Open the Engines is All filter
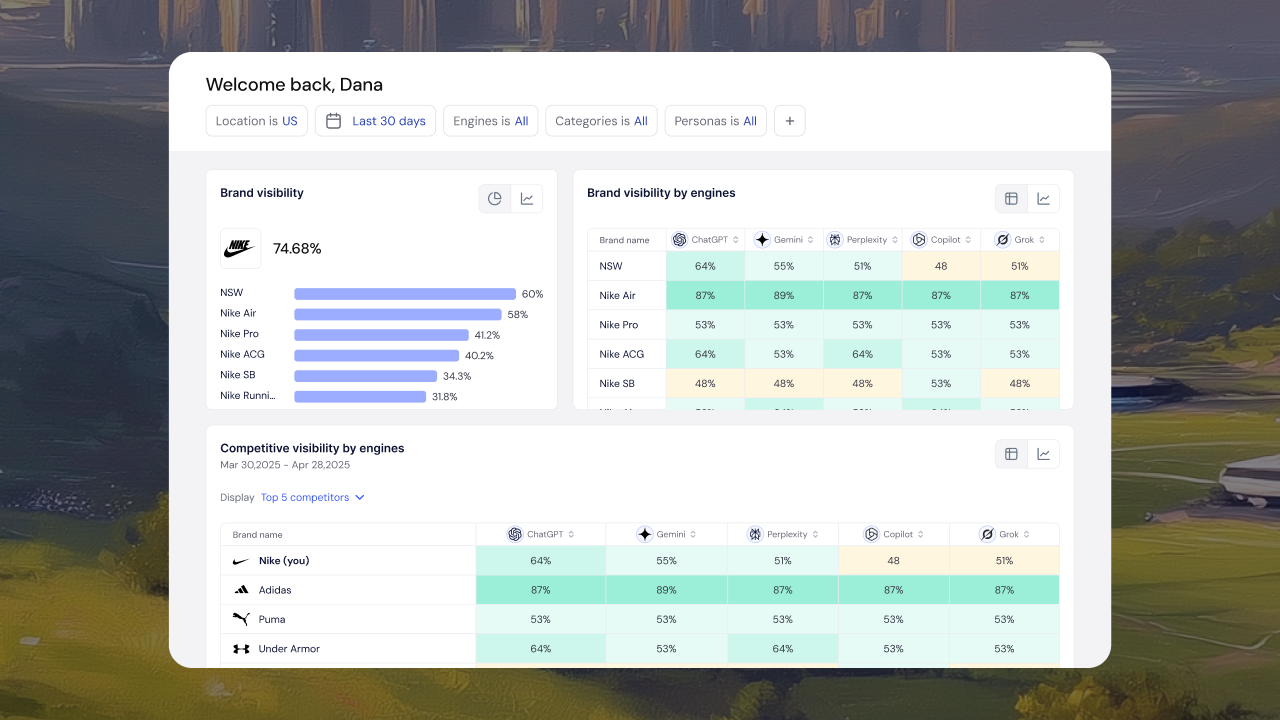This screenshot has height=720, width=1280. tap(491, 121)
